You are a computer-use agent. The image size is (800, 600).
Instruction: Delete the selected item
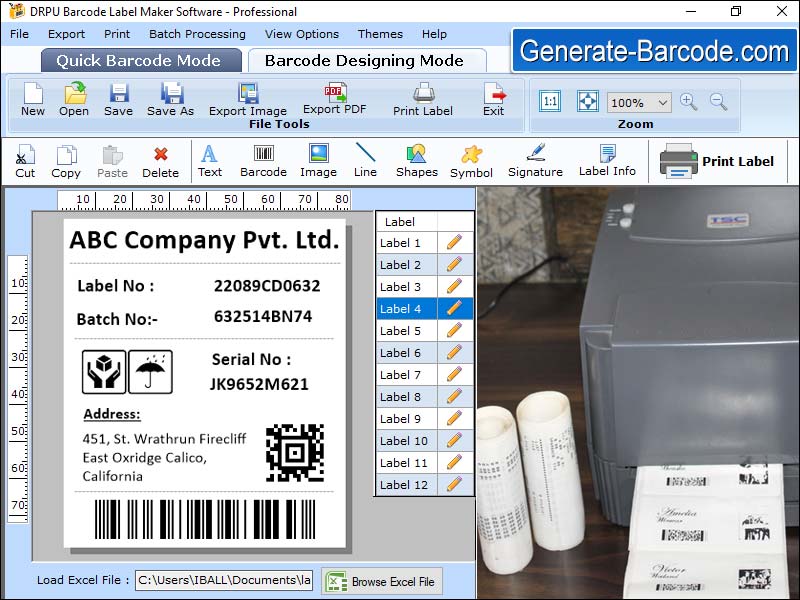161,161
